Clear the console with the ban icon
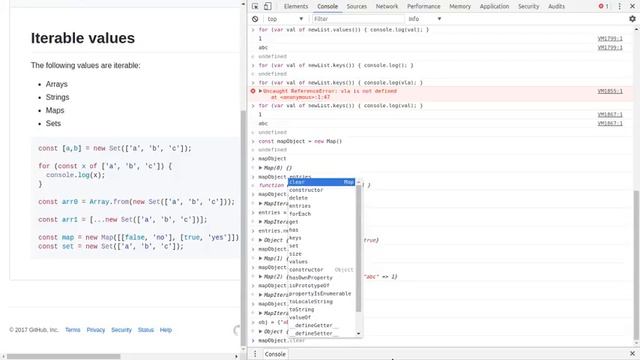The height and width of the screenshot is (360, 640). click(255, 19)
